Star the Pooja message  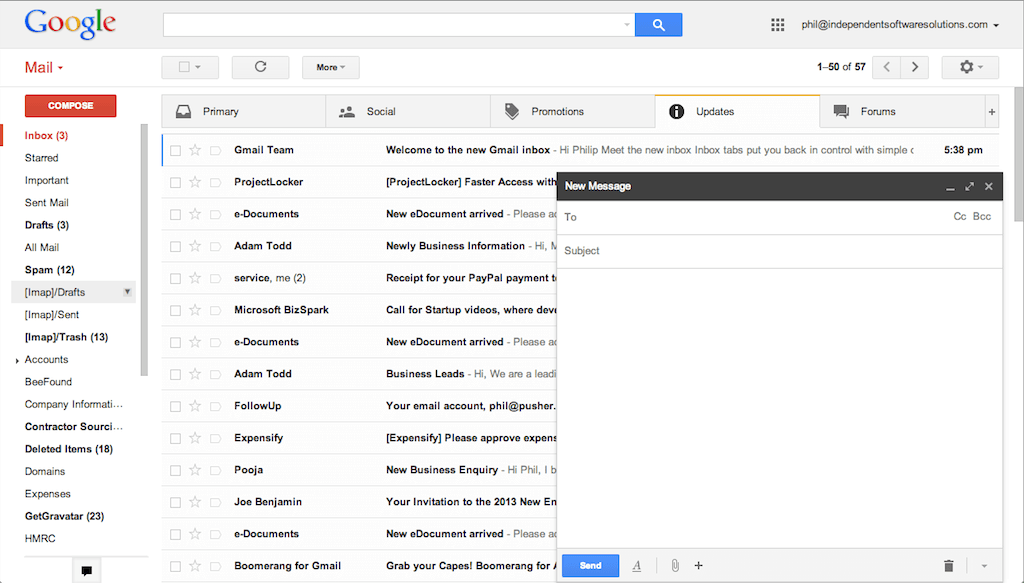195,470
